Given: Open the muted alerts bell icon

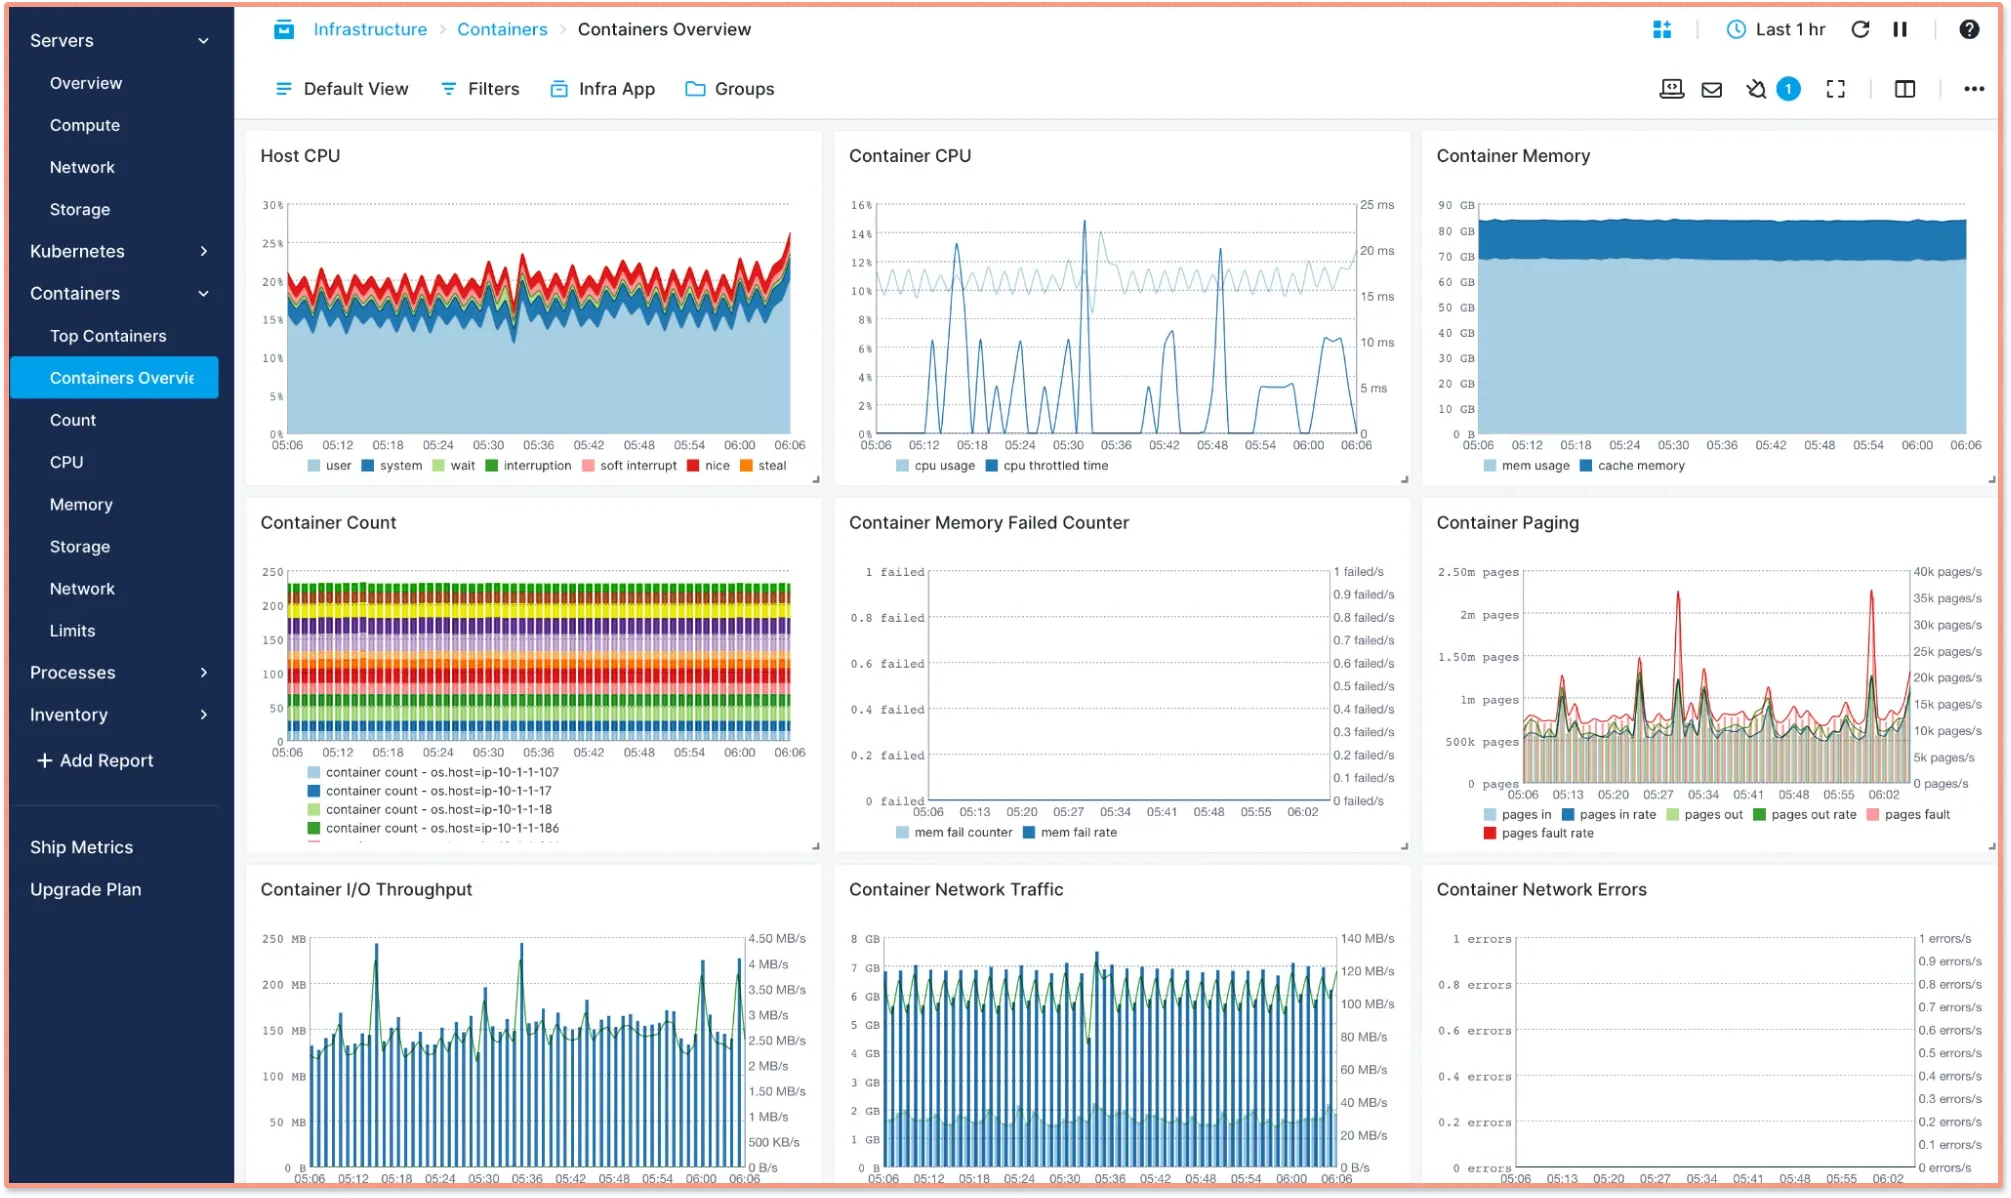Looking at the screenshot, I should pos(1755,89).
